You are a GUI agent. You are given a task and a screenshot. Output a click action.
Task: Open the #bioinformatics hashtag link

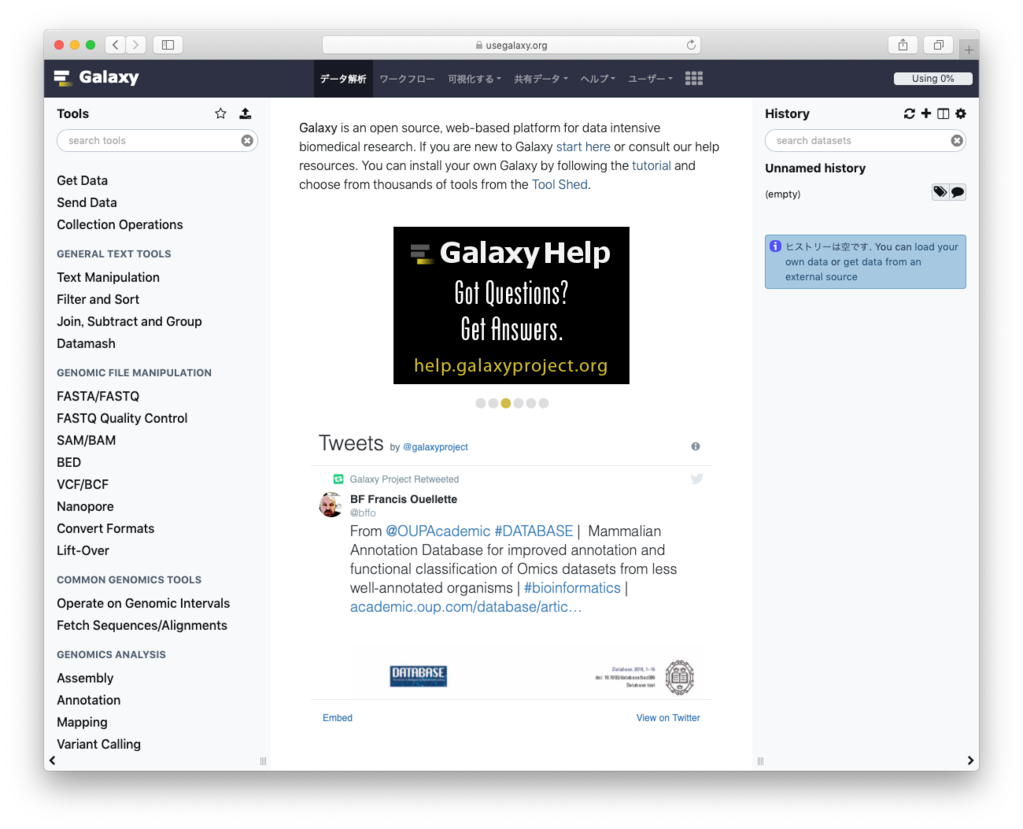coord(572,588)
